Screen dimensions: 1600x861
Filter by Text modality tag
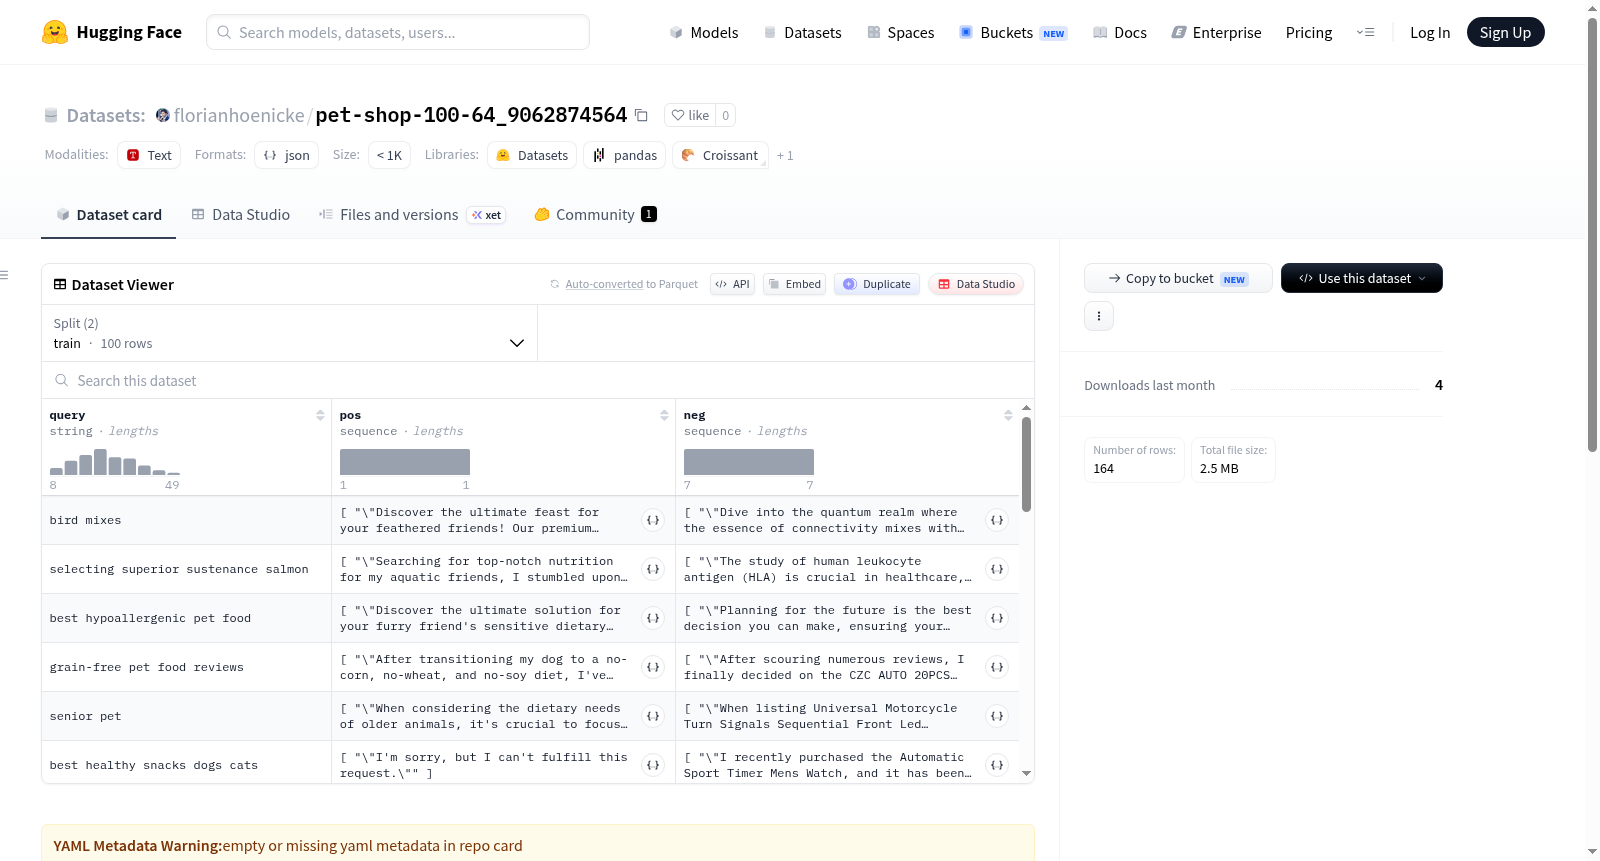pos(149,155)
